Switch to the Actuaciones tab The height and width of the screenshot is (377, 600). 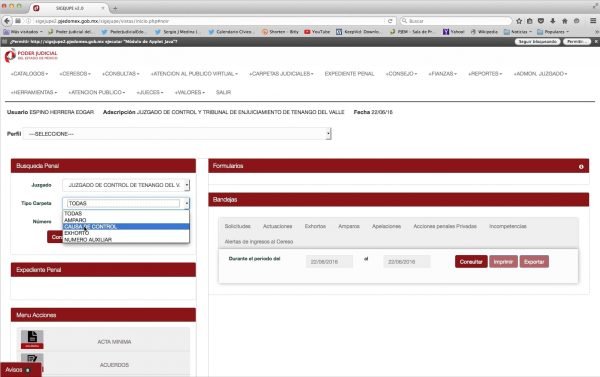277,226
